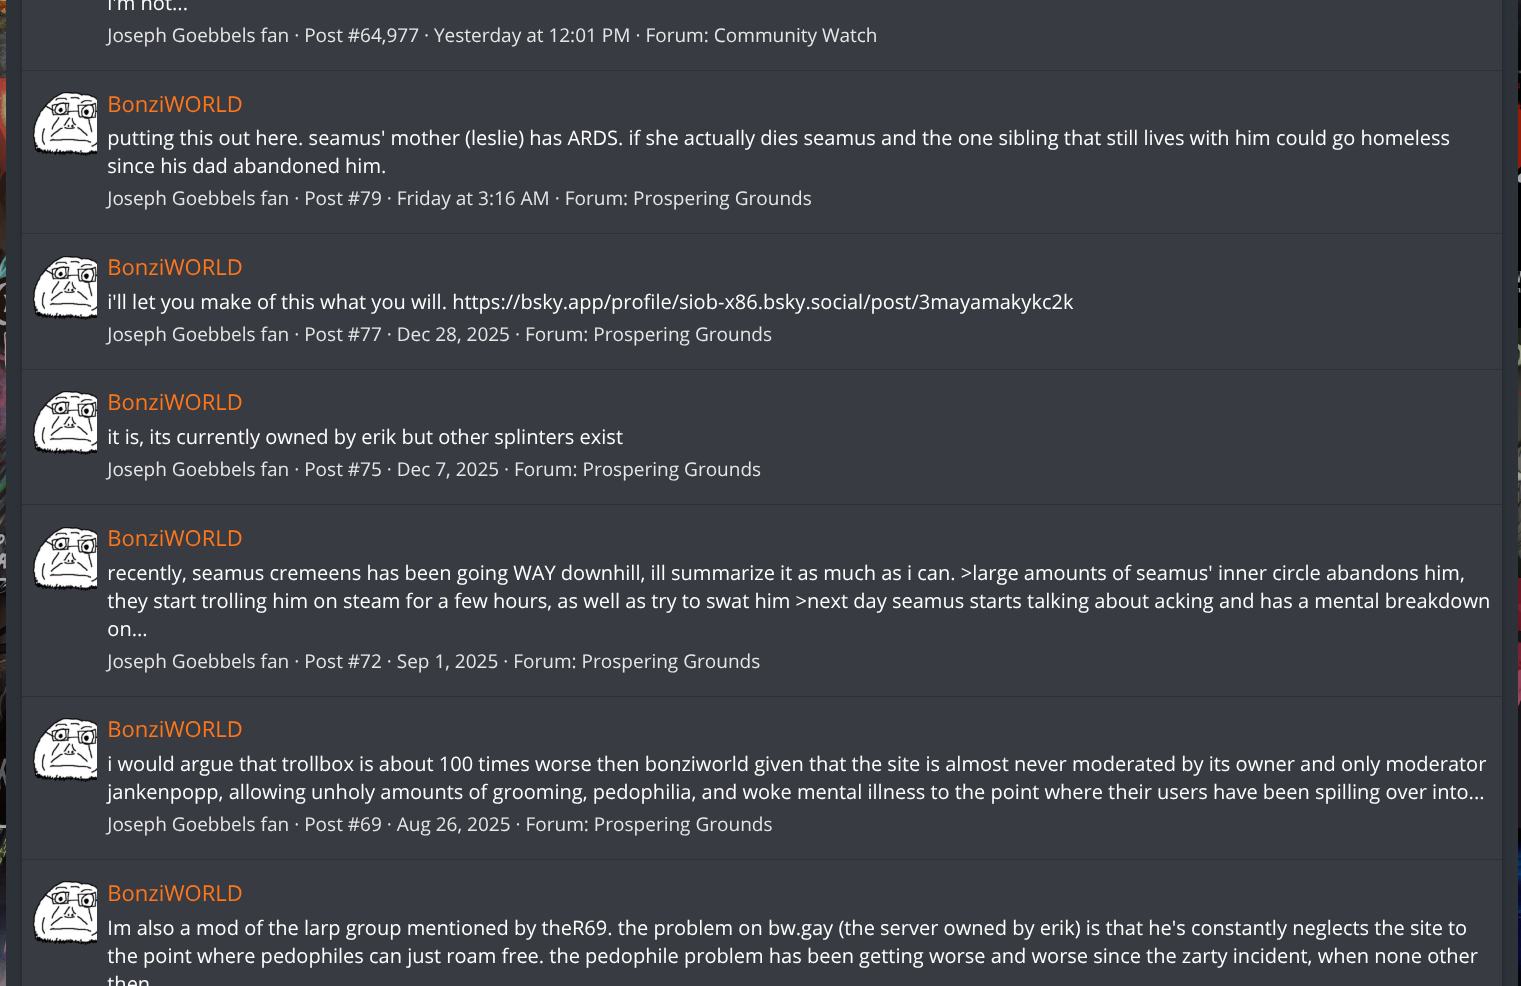Image resolution: width=1521 pixels, height=986 pixels.
Task: Open BonziWORLD thread title above Post #77
Action: click(x=175, y=267)
